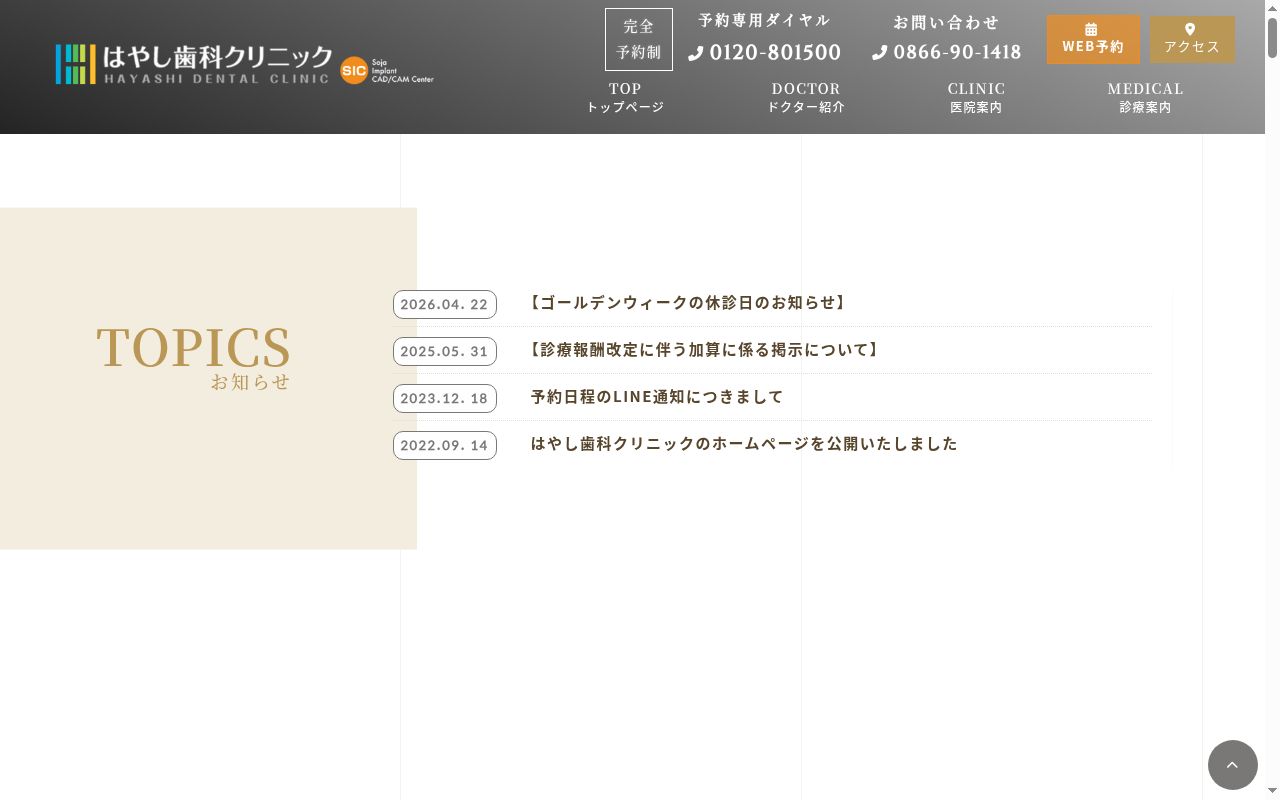Viewport: 1280px width, 800px height.
Task: Click the map pin icon on アクセス
Action: [1190, 29]
